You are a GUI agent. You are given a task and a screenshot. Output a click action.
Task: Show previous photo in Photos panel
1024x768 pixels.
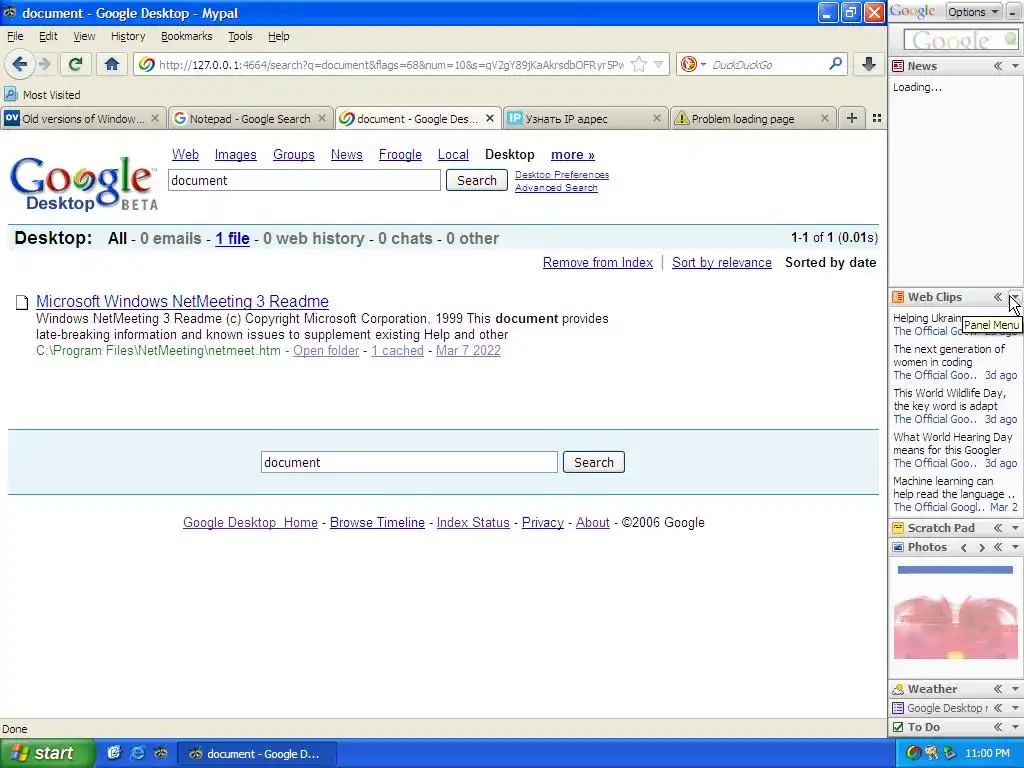tap(964, 548)
